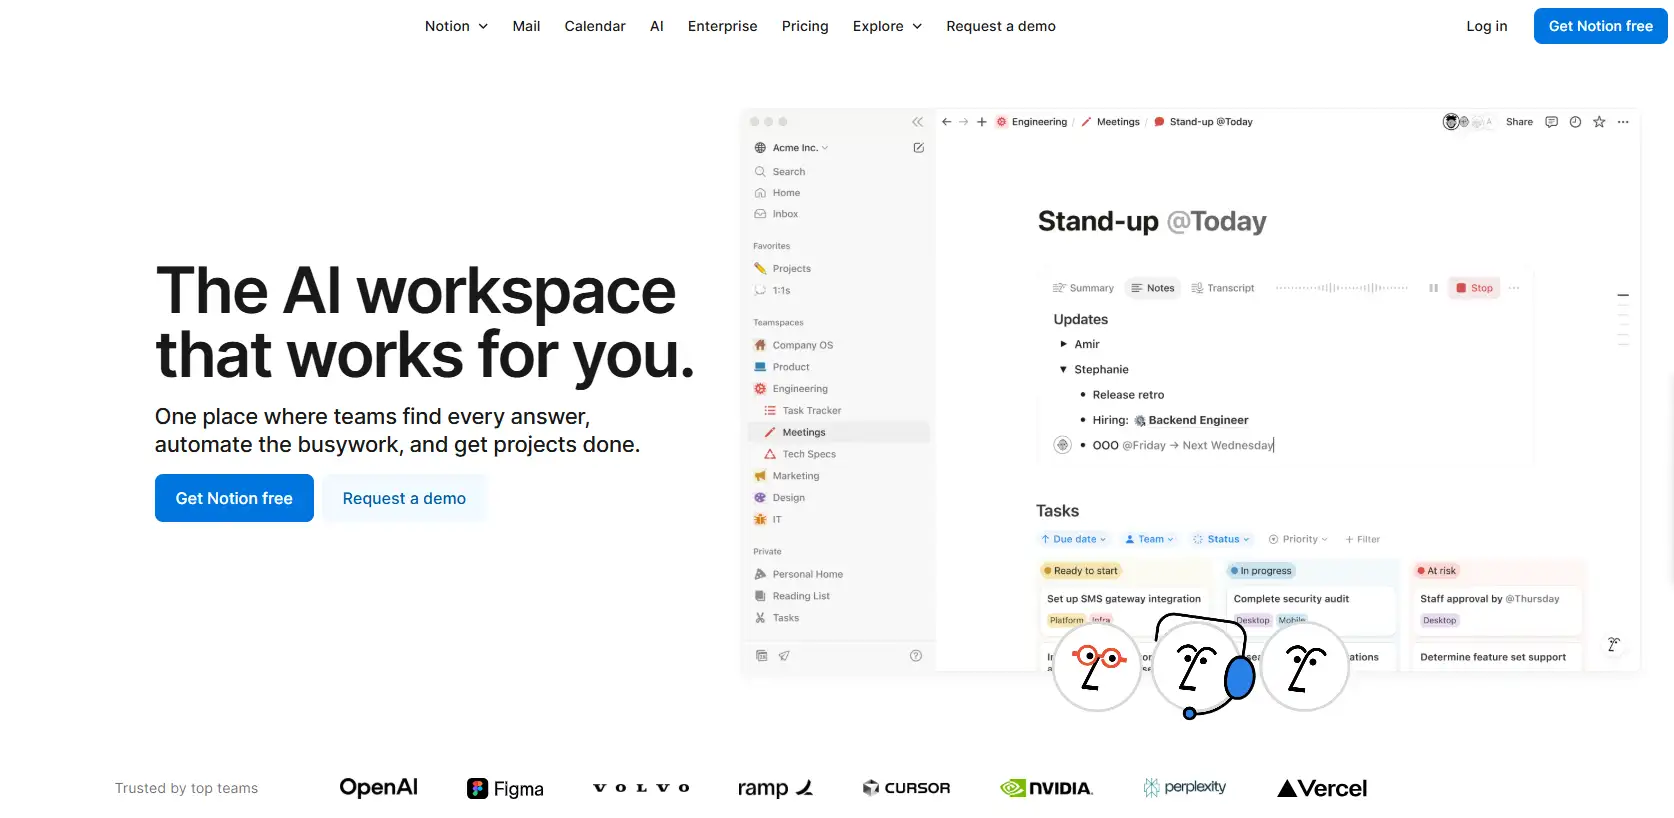Open the Priority filter dropdown
Viewport: 1674px width, 818px height.
pos(1298,539)
